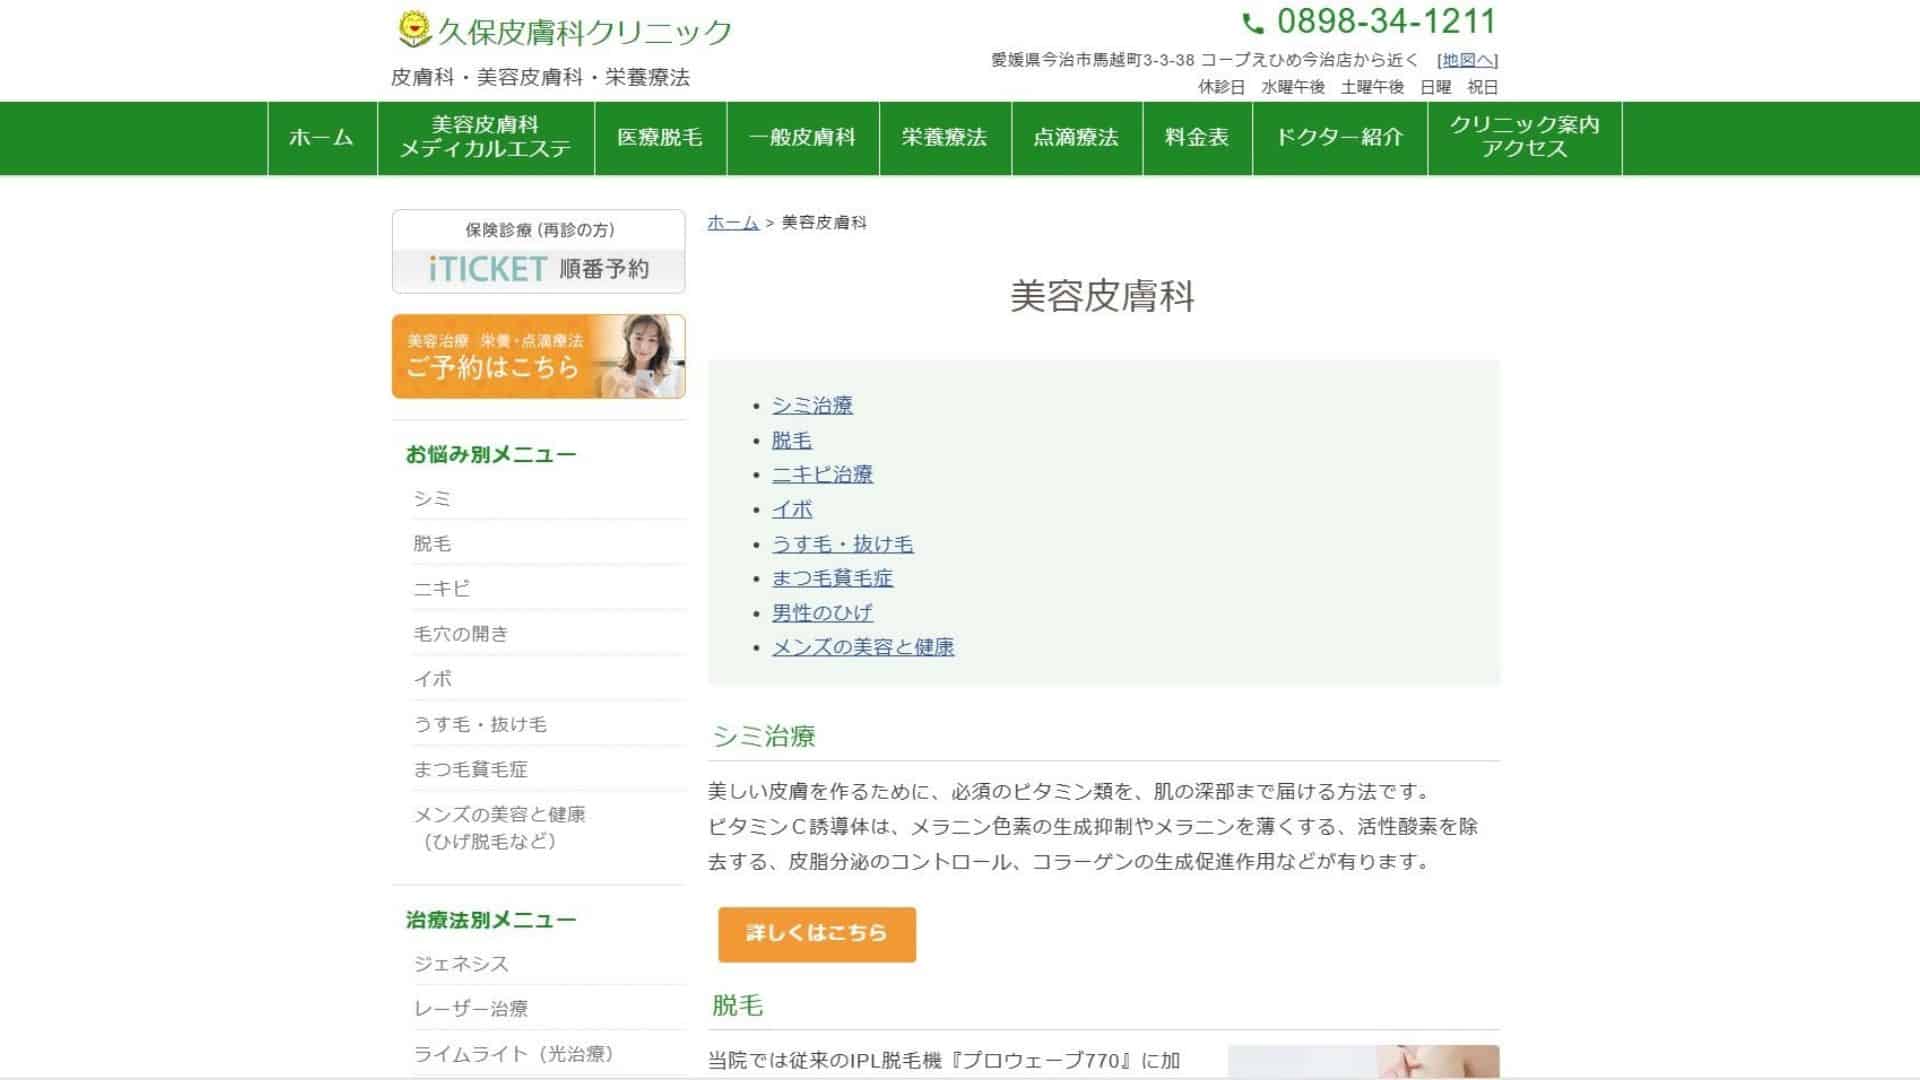This screenshot has height=1080, width=1920.
Task: Select the ニキビ治療 anchor link
Action: (822, 475)
